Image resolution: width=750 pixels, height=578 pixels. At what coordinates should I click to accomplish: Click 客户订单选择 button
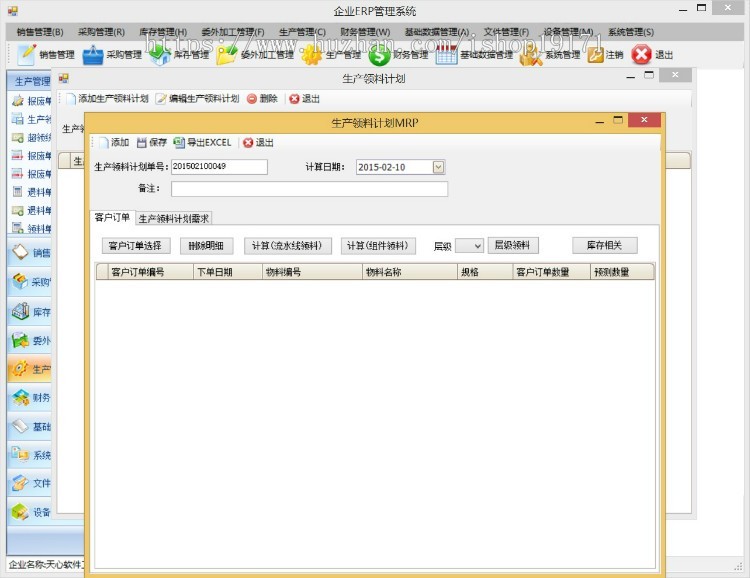click(135, 245)
